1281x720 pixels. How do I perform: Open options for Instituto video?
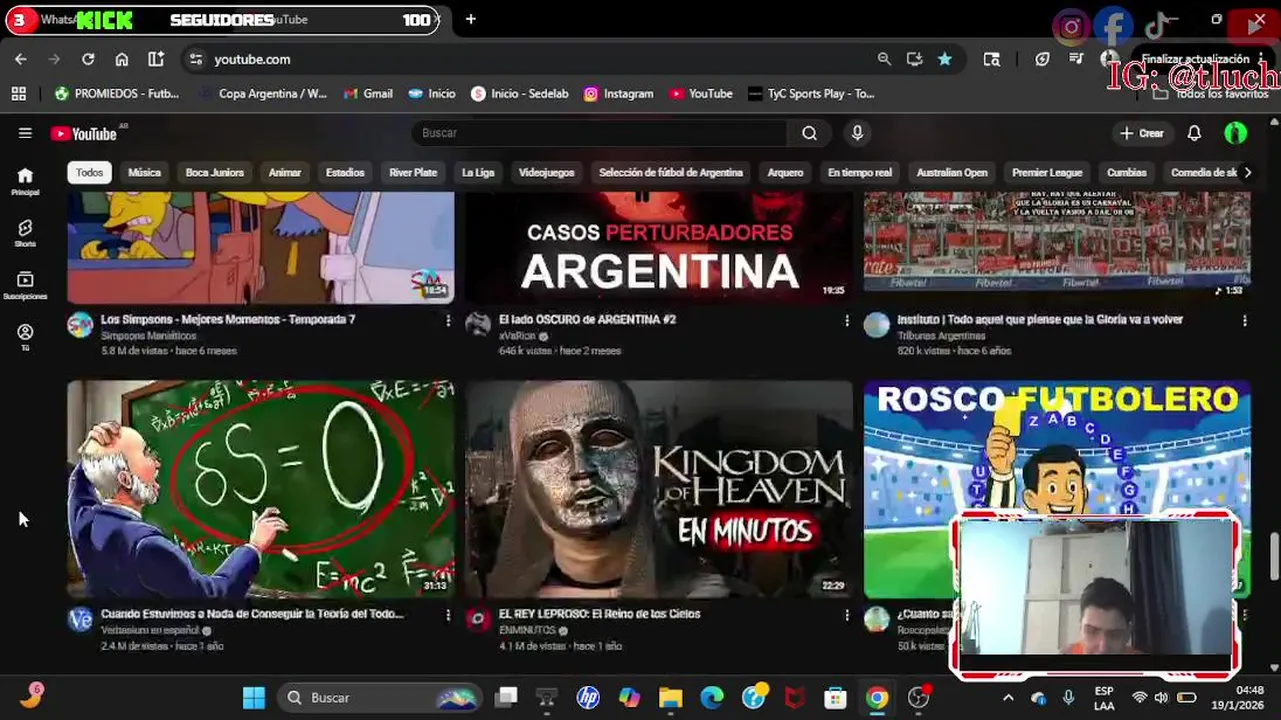[x=1244, y=321]
